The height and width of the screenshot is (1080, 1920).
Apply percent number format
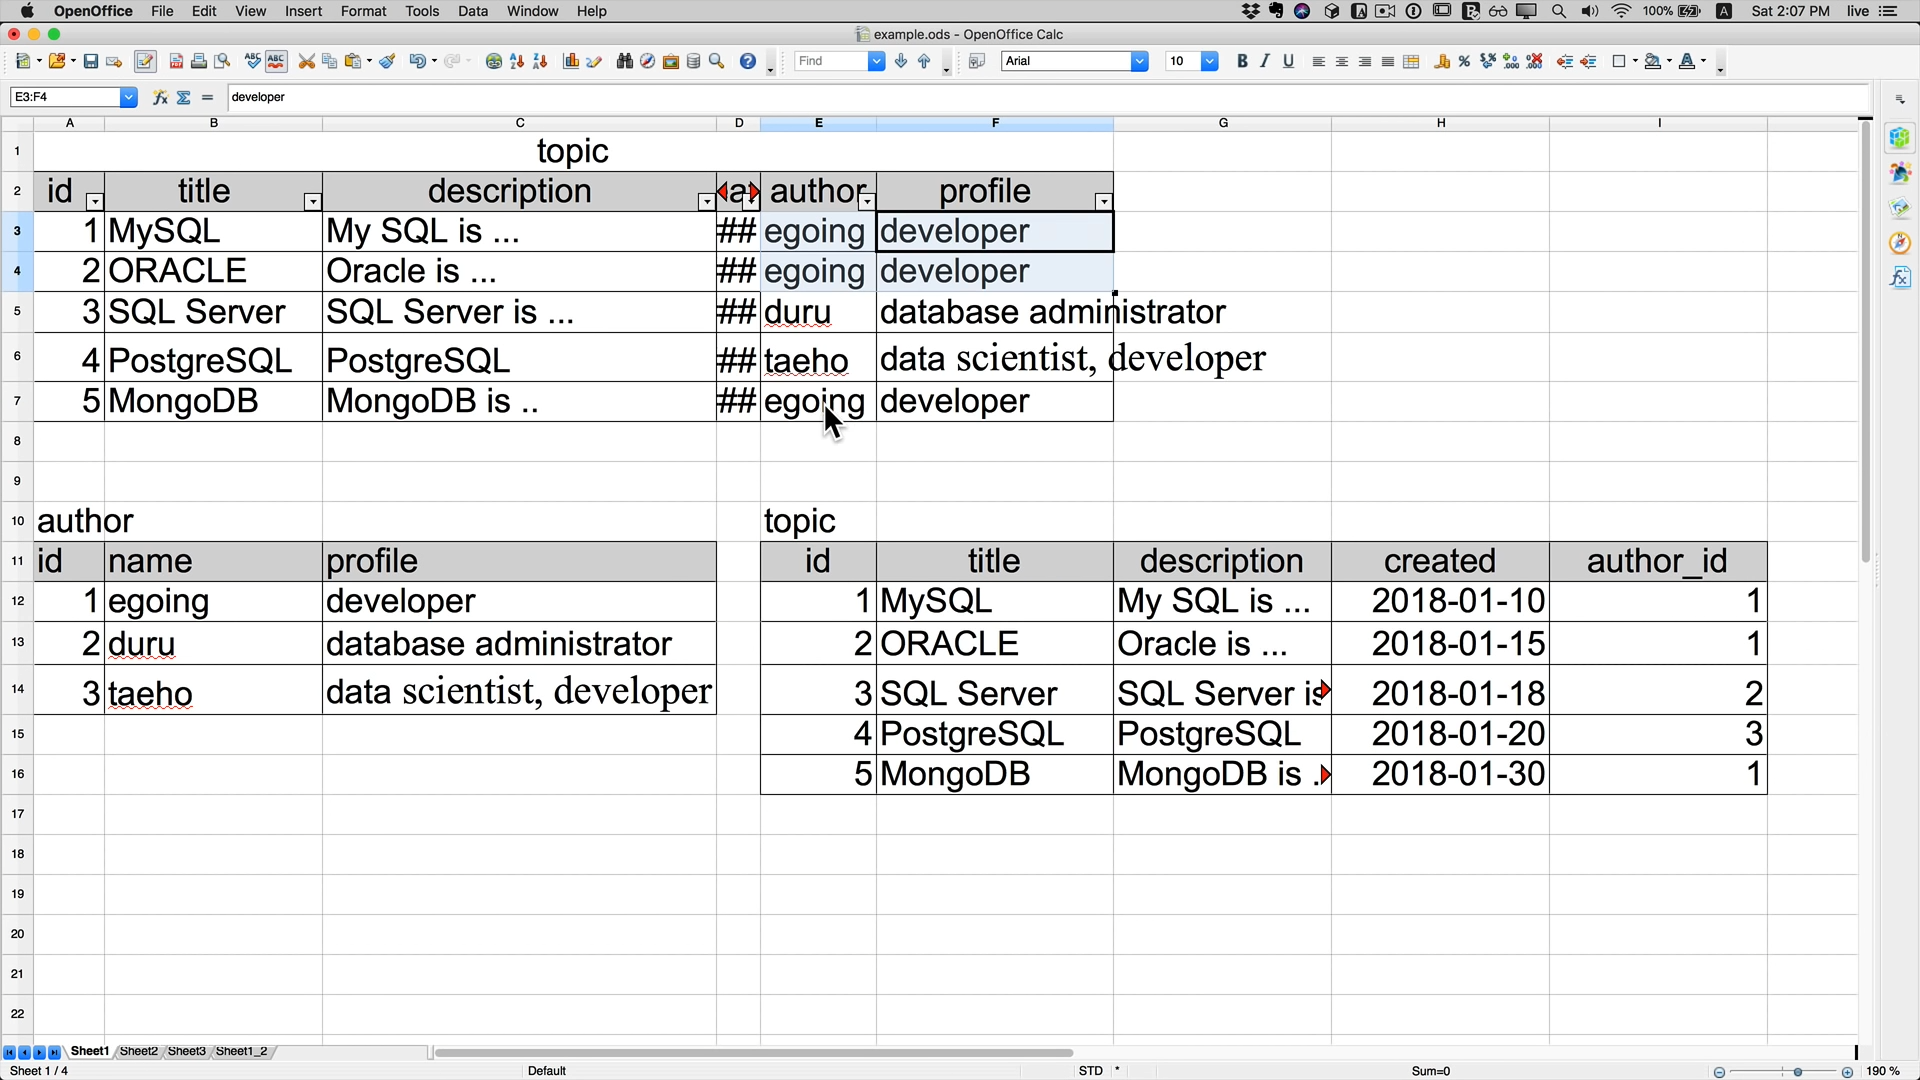tap(1465, 62)
